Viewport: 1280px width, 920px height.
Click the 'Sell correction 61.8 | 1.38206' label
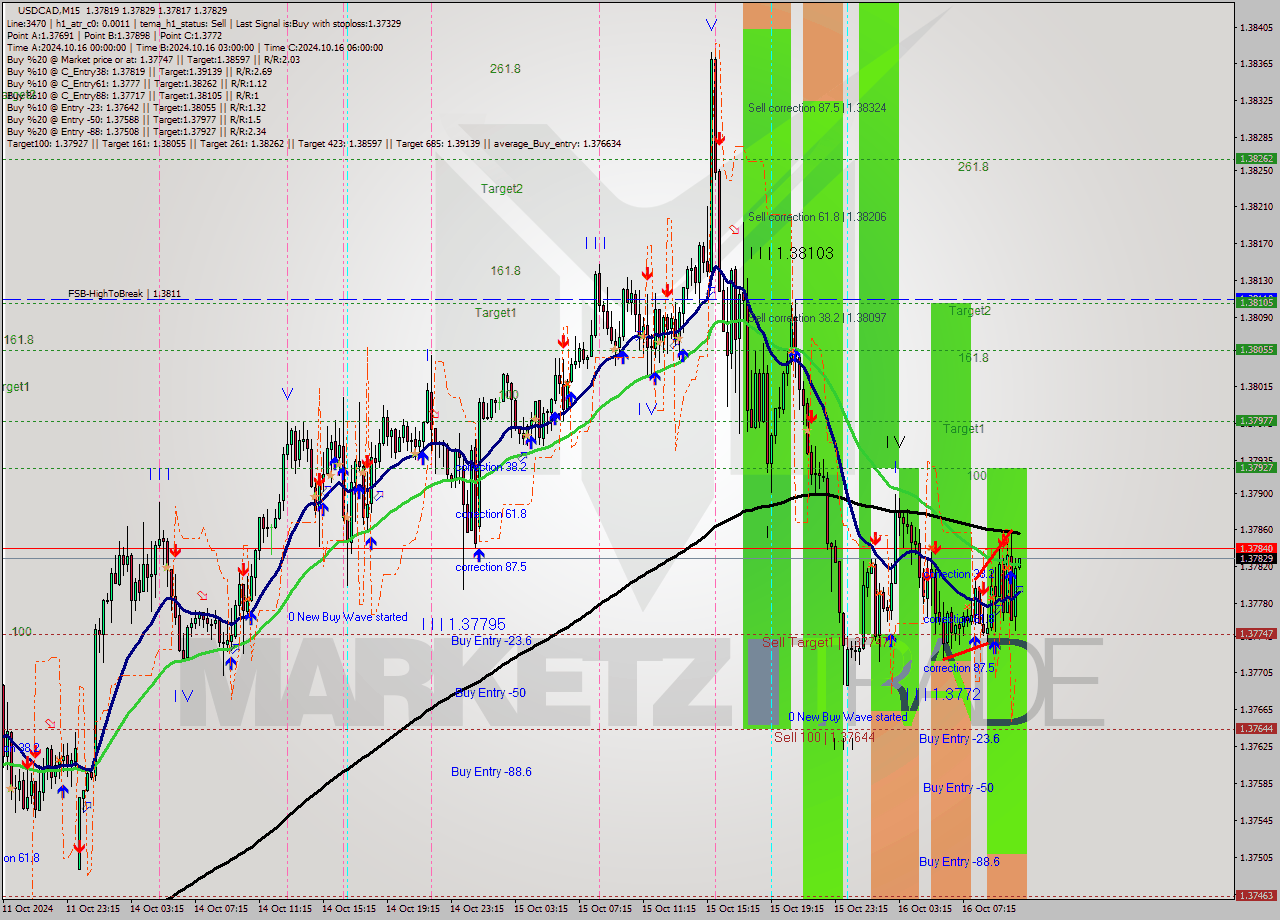(x=817, y=216)
